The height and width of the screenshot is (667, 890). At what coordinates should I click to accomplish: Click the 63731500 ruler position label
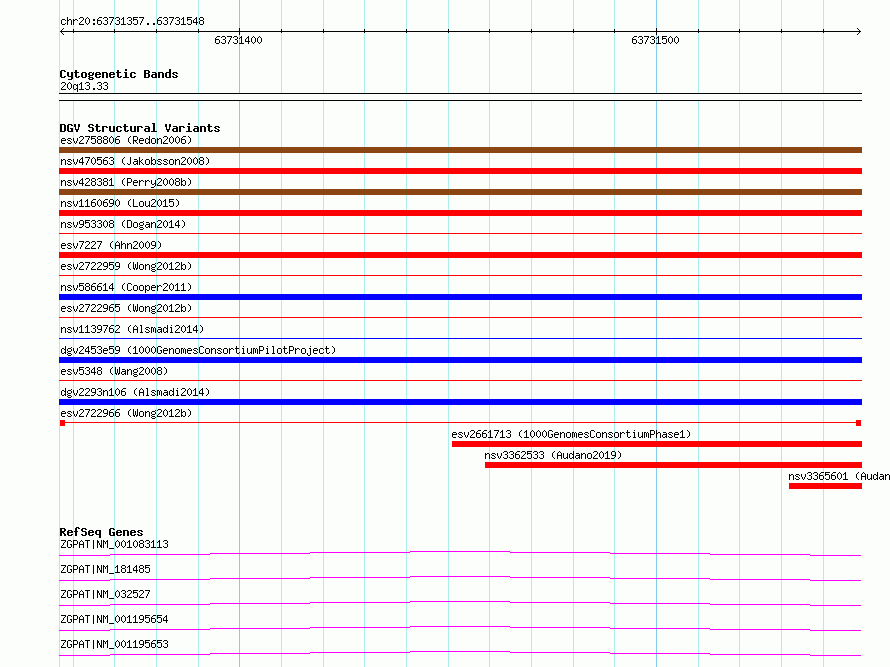tap(656, 40)
